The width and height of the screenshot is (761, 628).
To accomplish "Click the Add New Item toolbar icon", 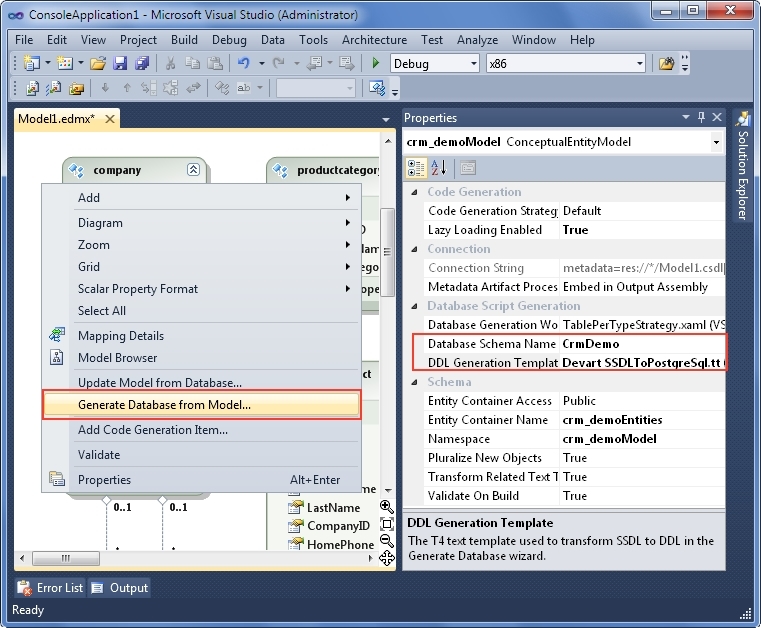I will [x=65, y=63].
